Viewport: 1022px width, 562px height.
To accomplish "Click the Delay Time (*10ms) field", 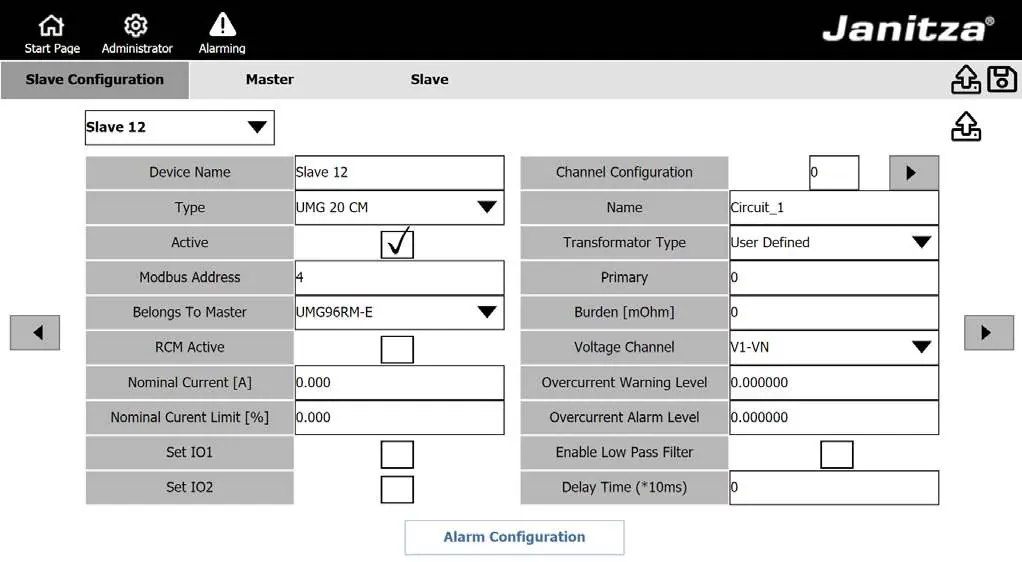I will (834, 488).
